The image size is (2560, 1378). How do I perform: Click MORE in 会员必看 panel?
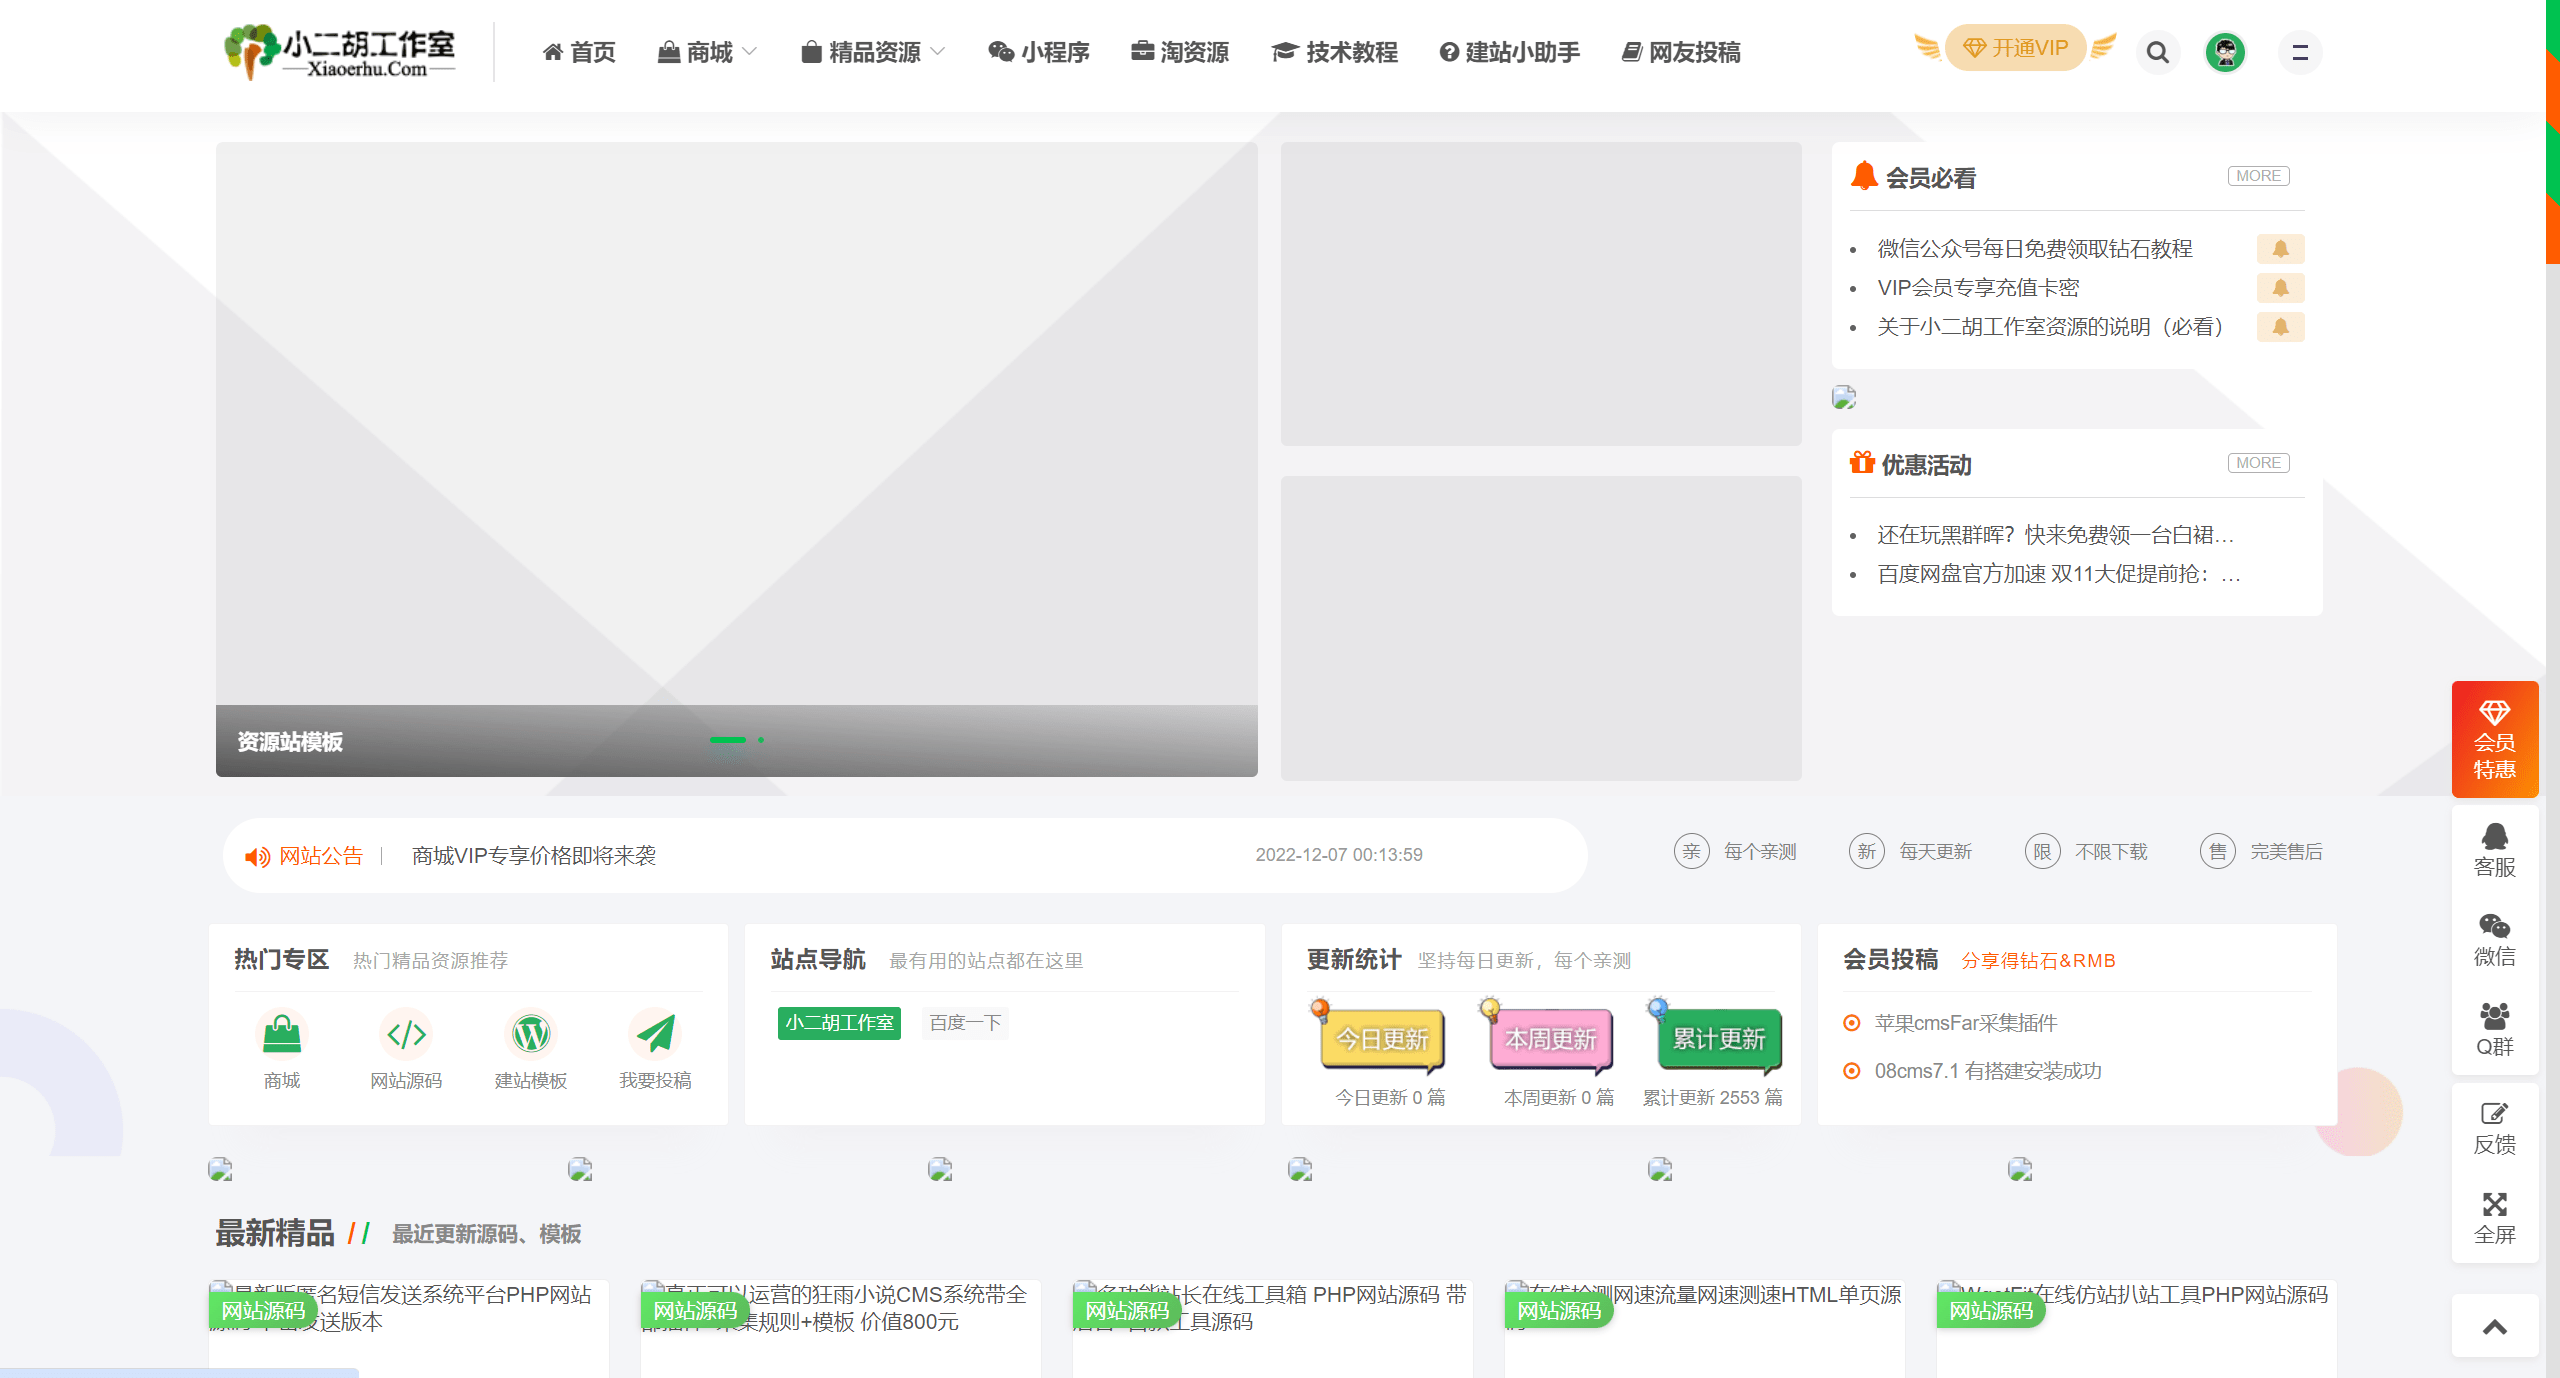pos(2258,176)
